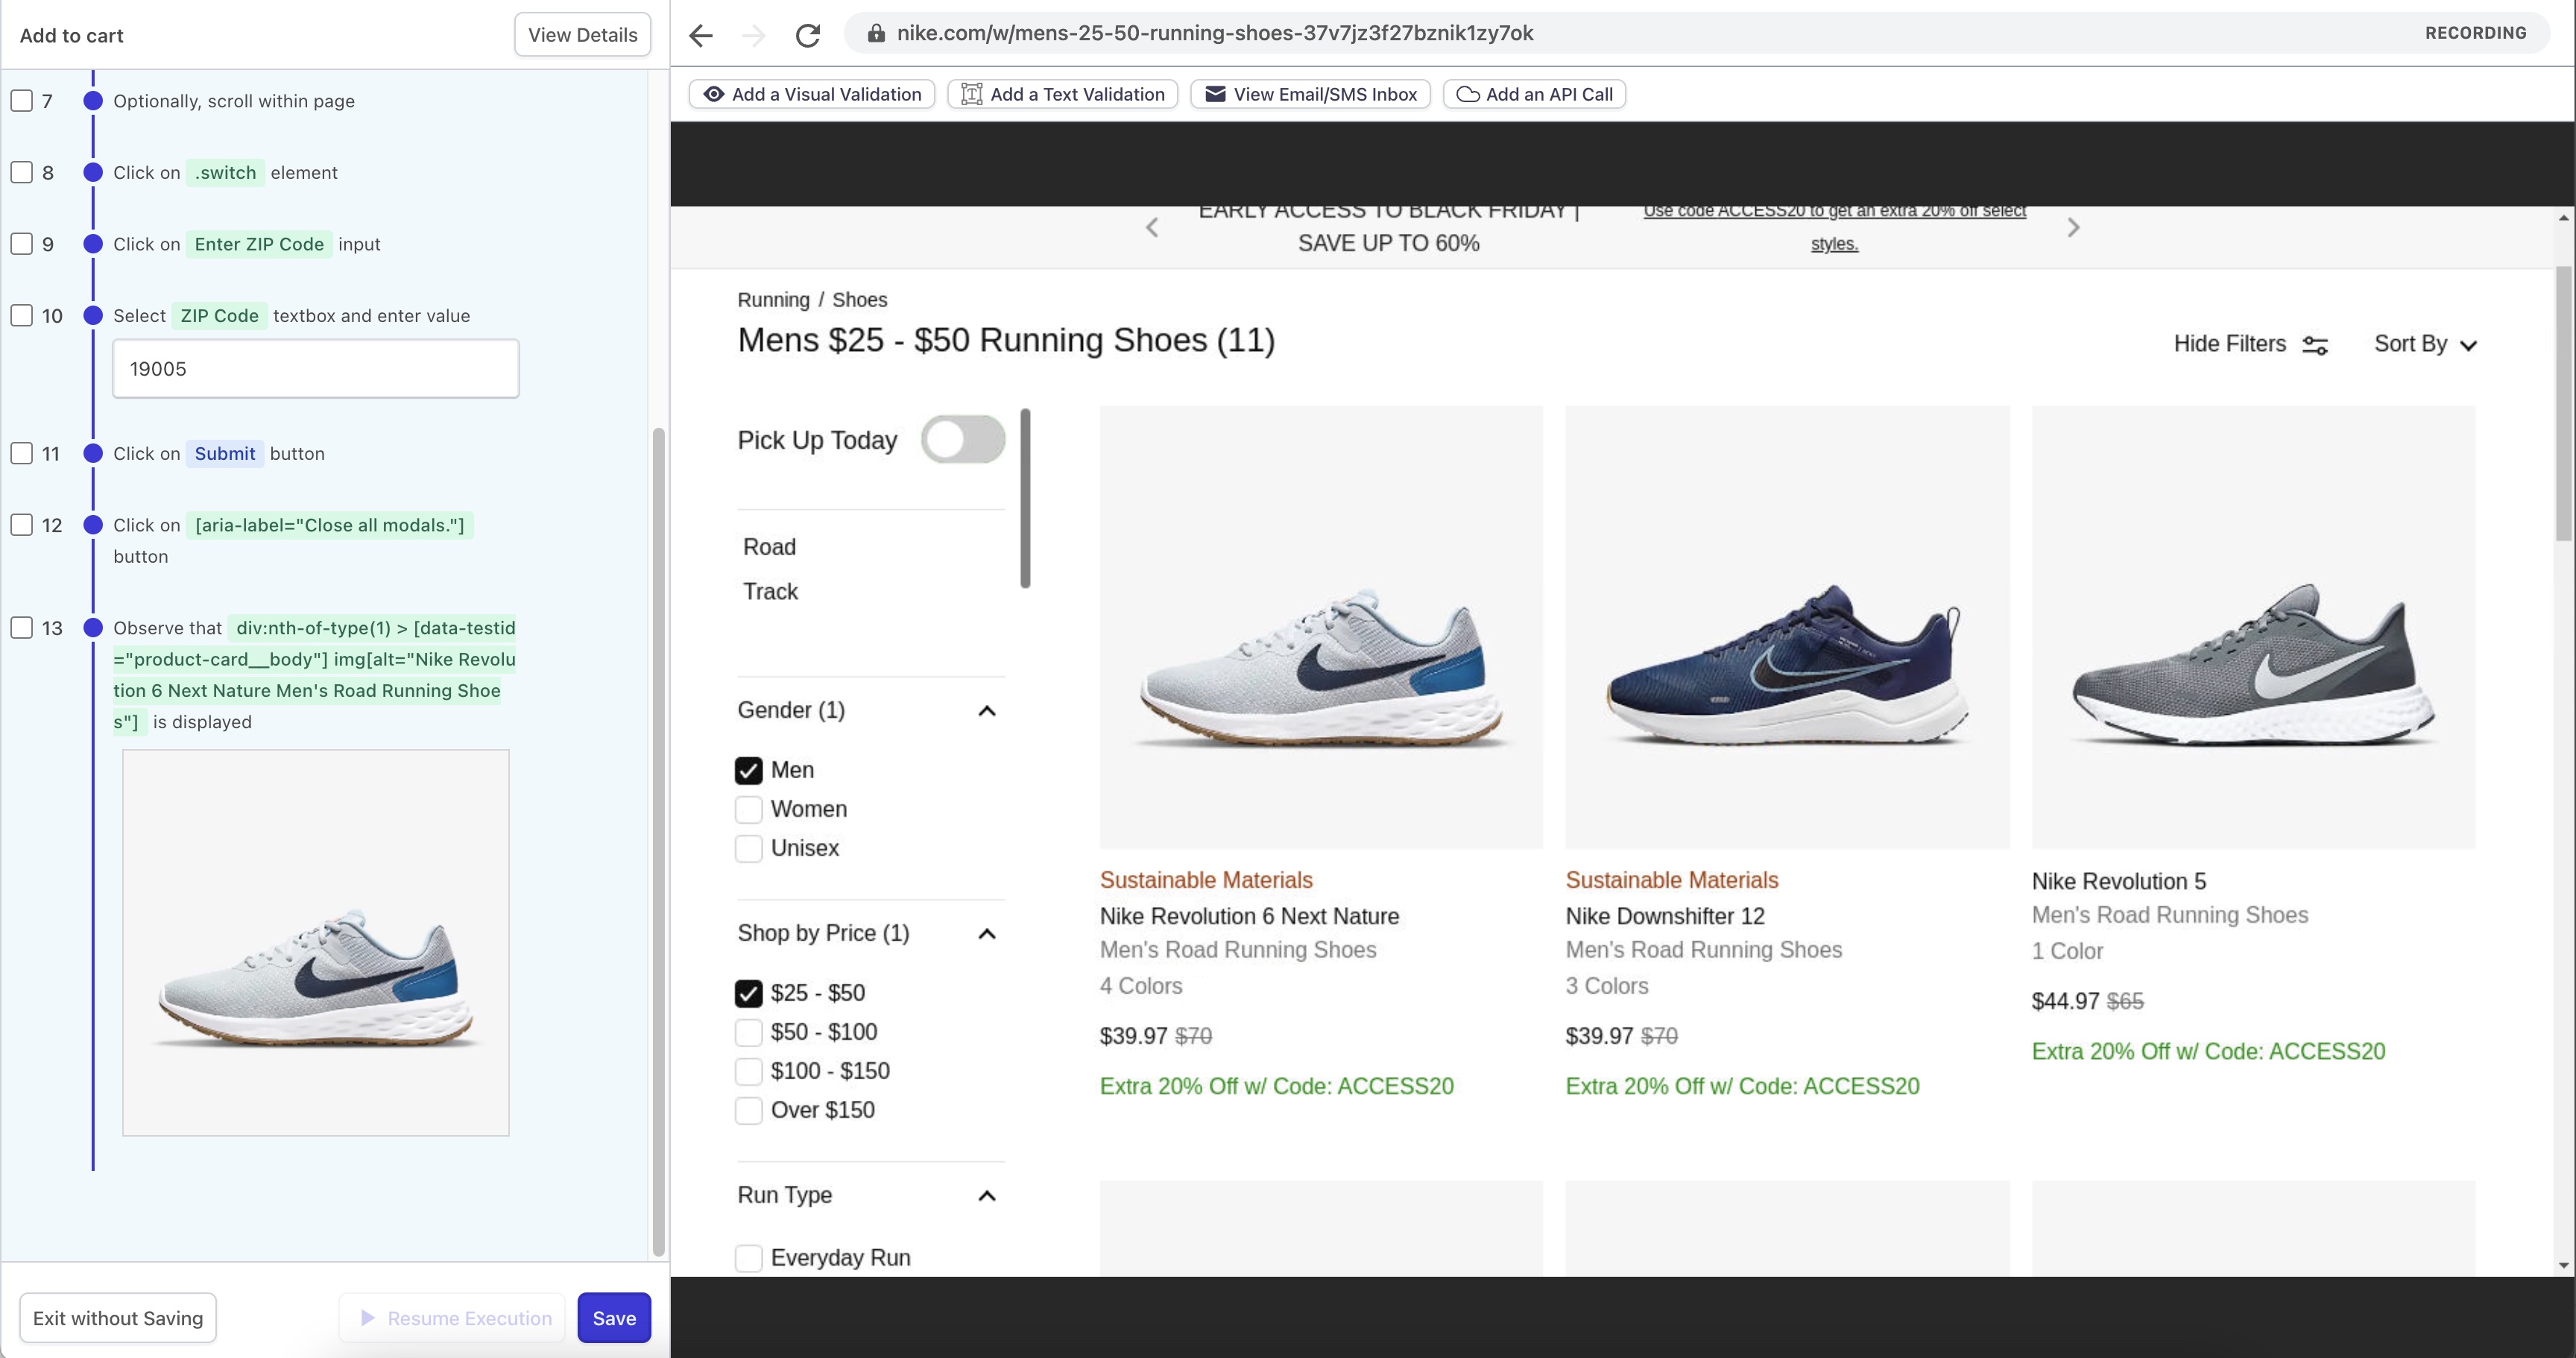
Task: Click the cloud icon in Add an API Call
Action: 1467,94
